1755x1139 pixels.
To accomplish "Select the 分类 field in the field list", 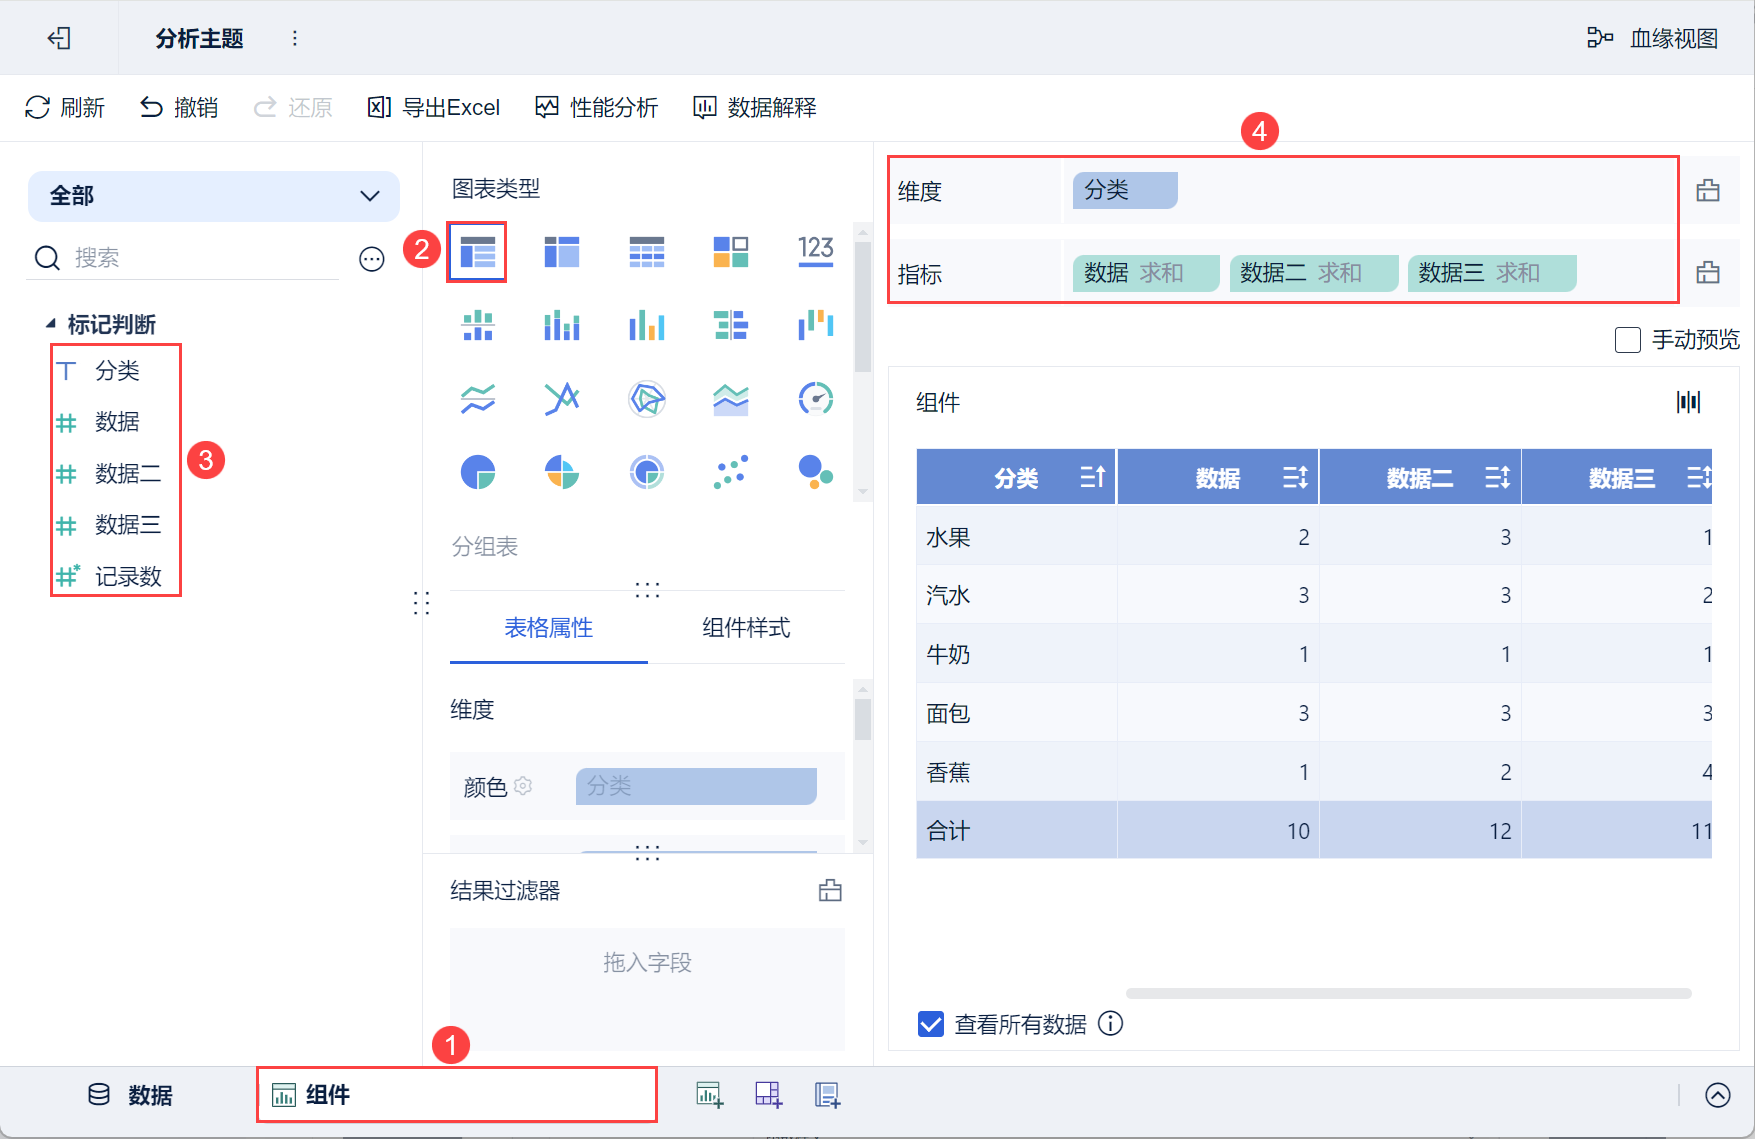I will pos(116,371).
